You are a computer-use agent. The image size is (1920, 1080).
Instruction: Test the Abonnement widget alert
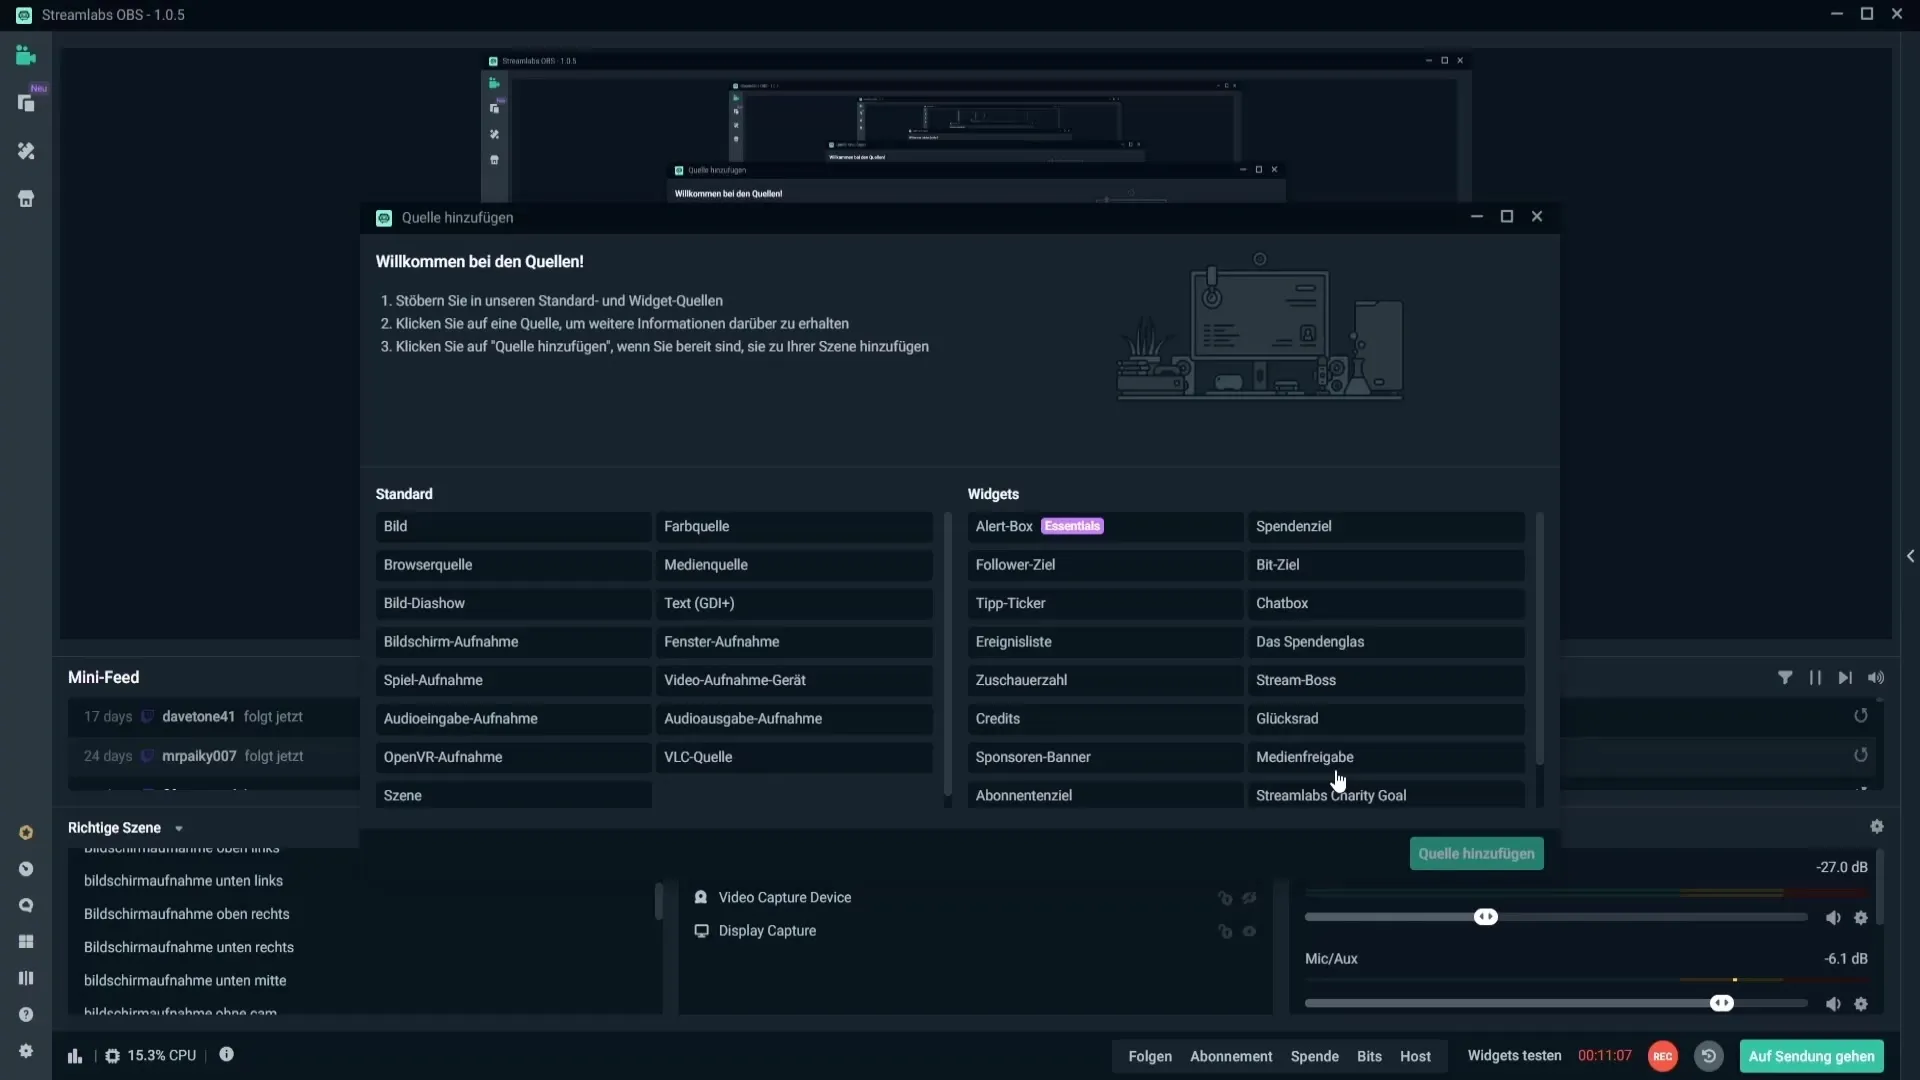coord(1231,1056)
